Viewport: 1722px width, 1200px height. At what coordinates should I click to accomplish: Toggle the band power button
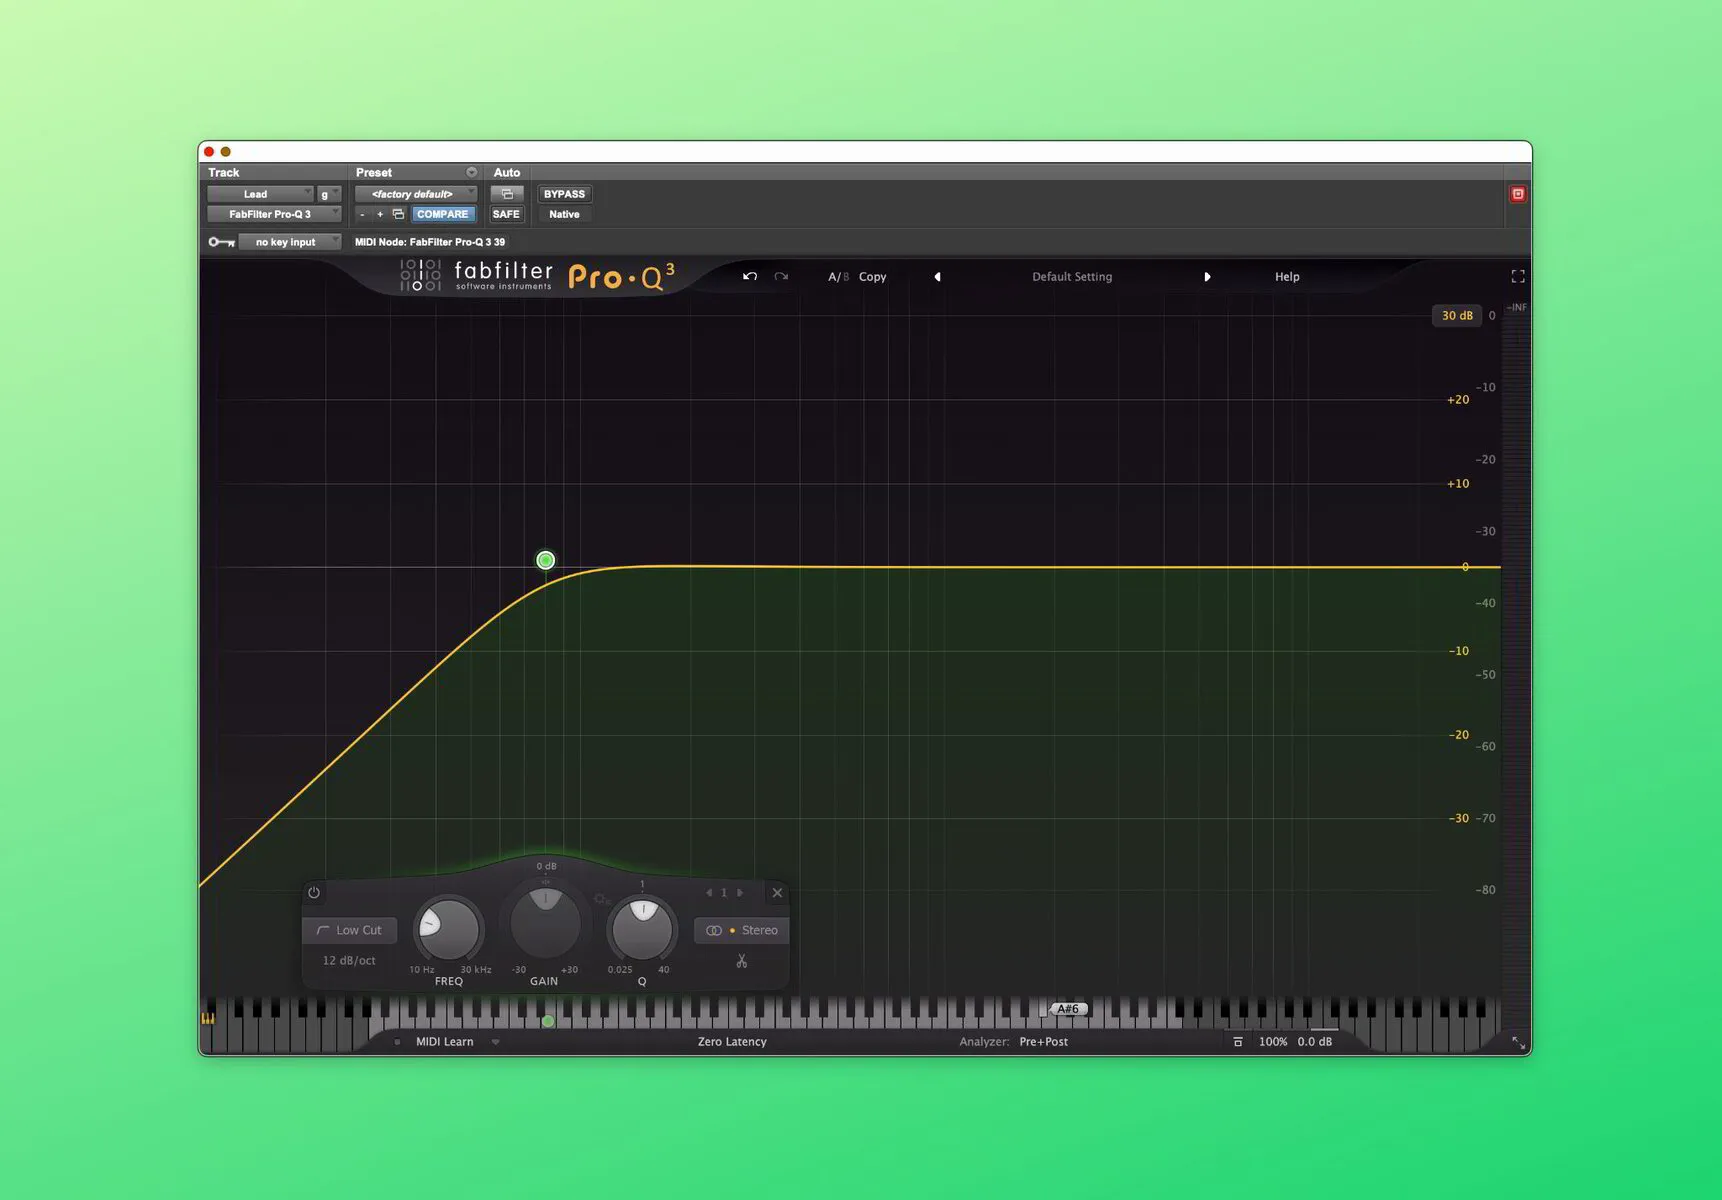point(314,893)
